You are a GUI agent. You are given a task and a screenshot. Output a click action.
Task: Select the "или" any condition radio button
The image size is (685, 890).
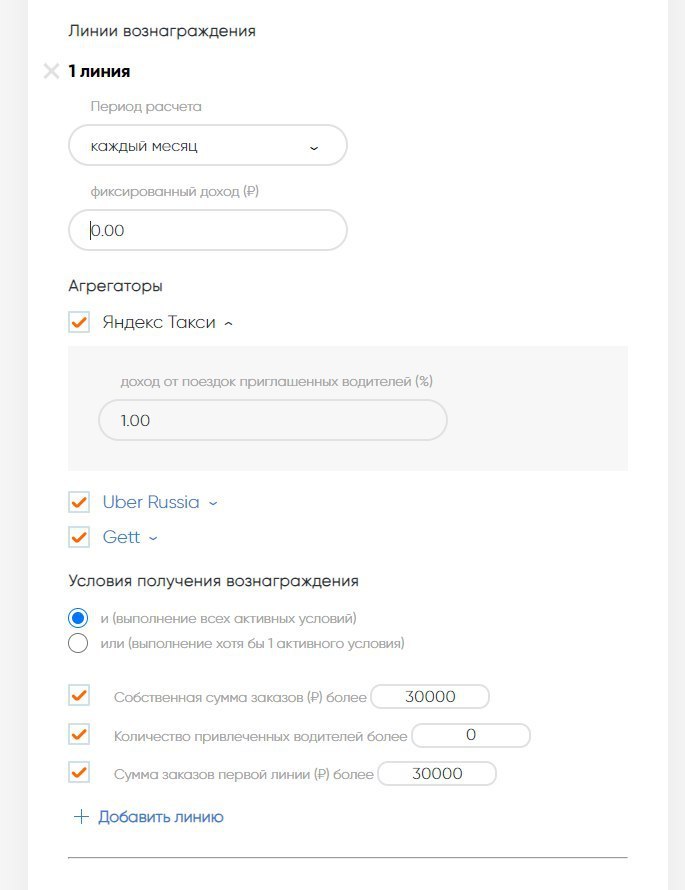[79, 643]
